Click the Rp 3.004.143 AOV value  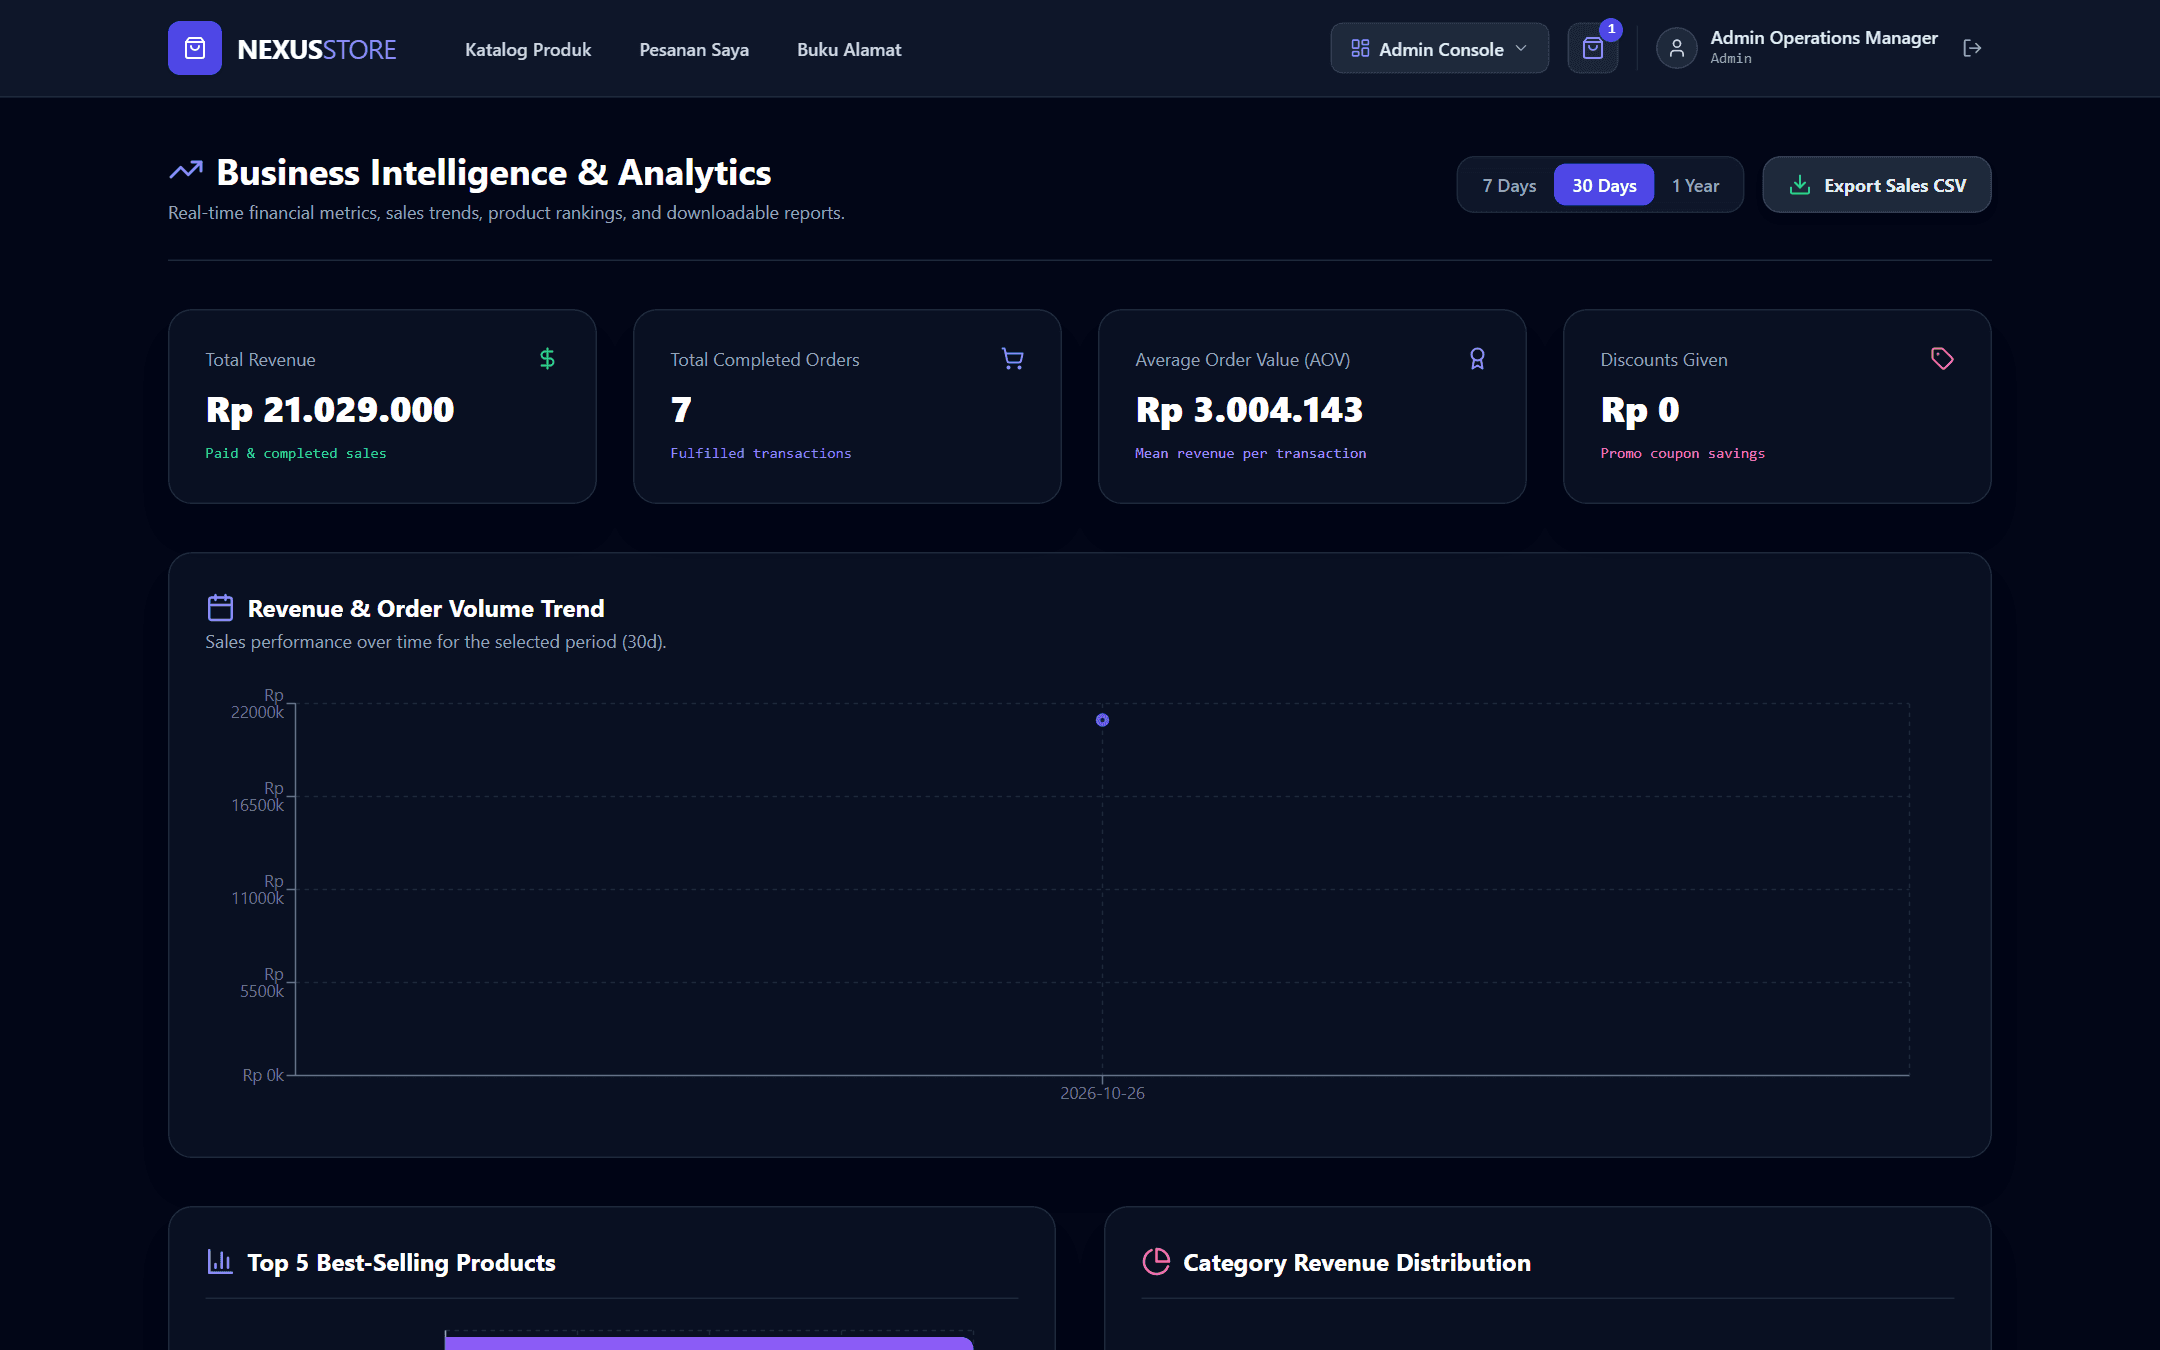[1249, 409]
